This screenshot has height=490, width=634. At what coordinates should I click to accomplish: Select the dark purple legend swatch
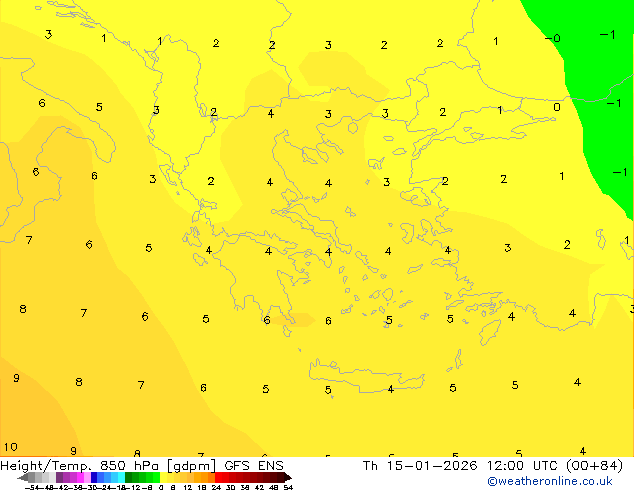(59, 477)
